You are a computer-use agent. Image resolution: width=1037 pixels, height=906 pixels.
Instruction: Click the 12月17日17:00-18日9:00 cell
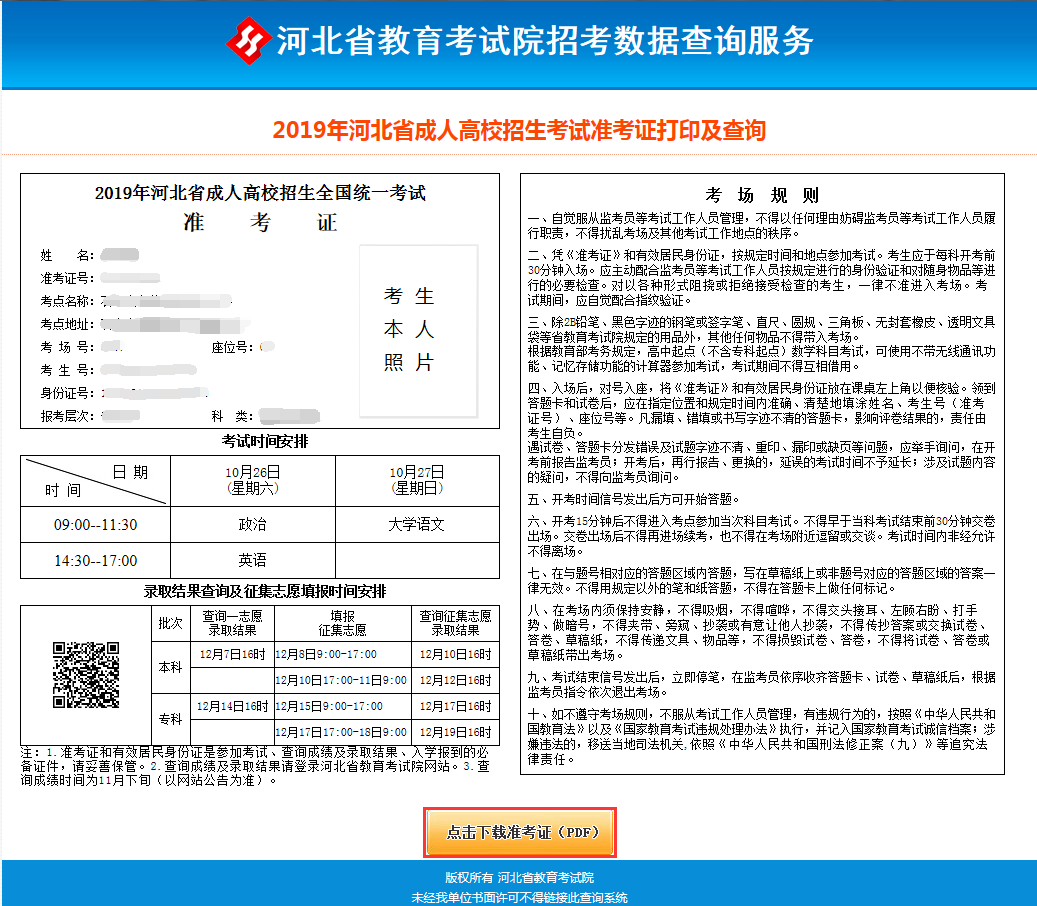point(343,733)
